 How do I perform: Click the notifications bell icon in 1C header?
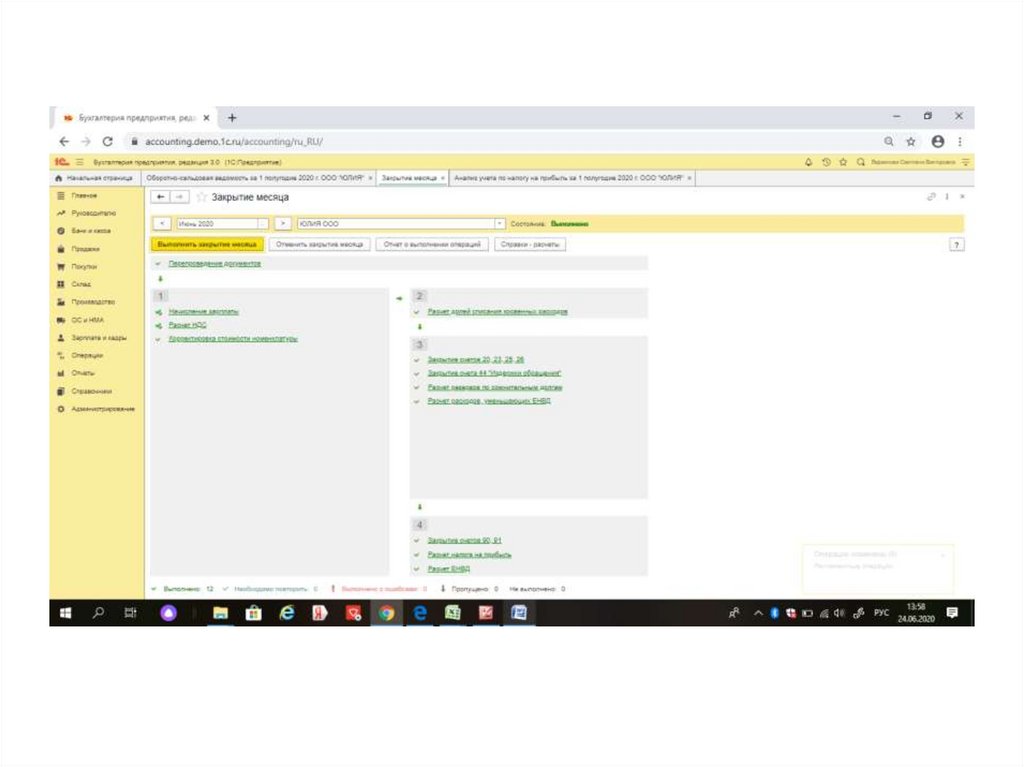pyautogui.click(x=808, y=161)
